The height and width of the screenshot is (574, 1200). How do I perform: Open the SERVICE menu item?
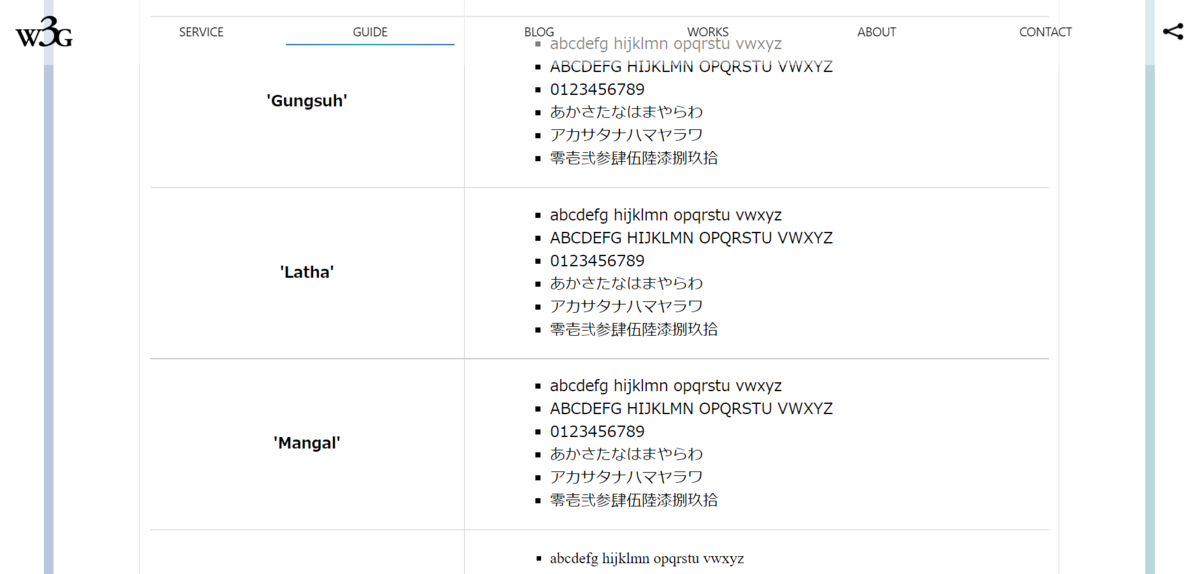201,32
